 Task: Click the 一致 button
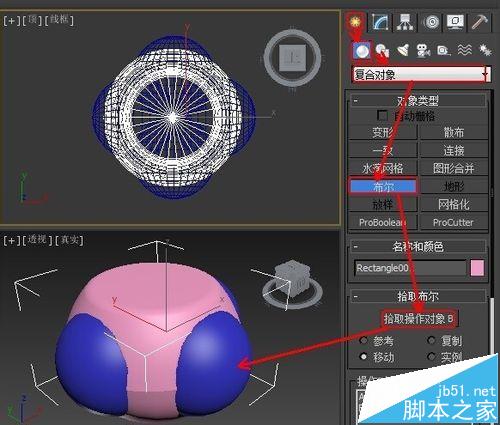(x=383, y=151)
